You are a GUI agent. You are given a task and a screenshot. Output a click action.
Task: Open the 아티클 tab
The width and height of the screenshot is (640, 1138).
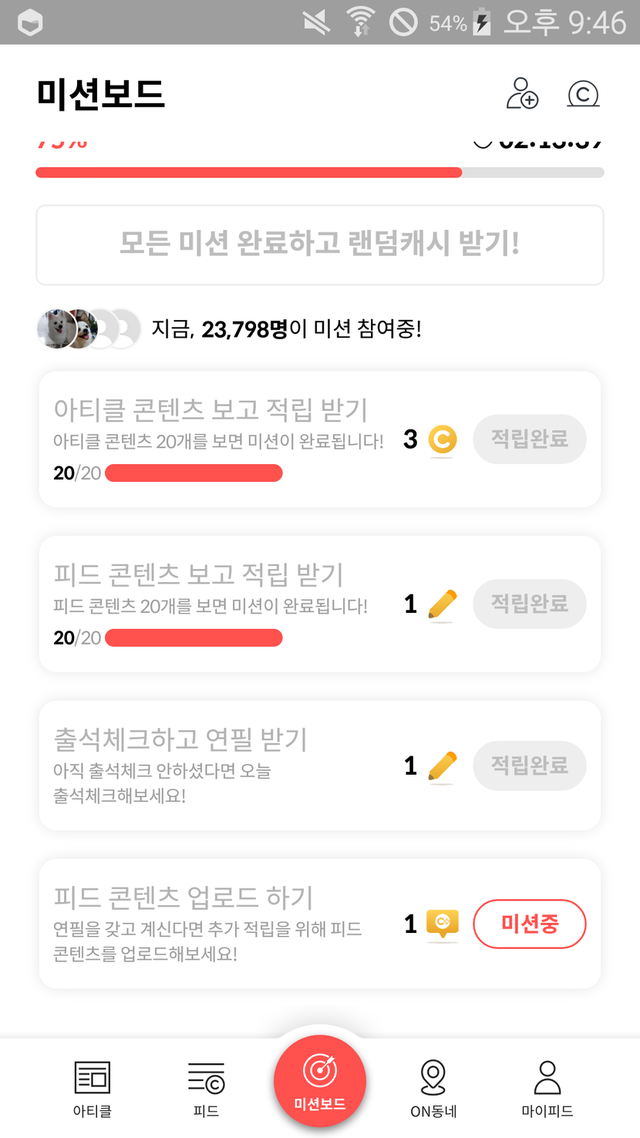[x=92, y=1088]
